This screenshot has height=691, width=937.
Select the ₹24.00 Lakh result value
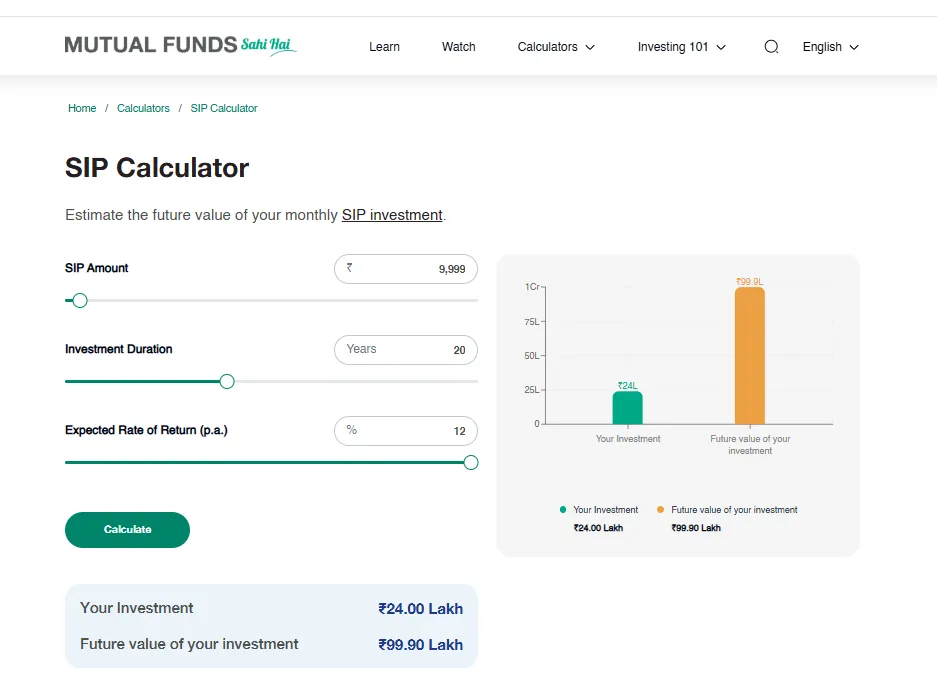pos(420,609)
